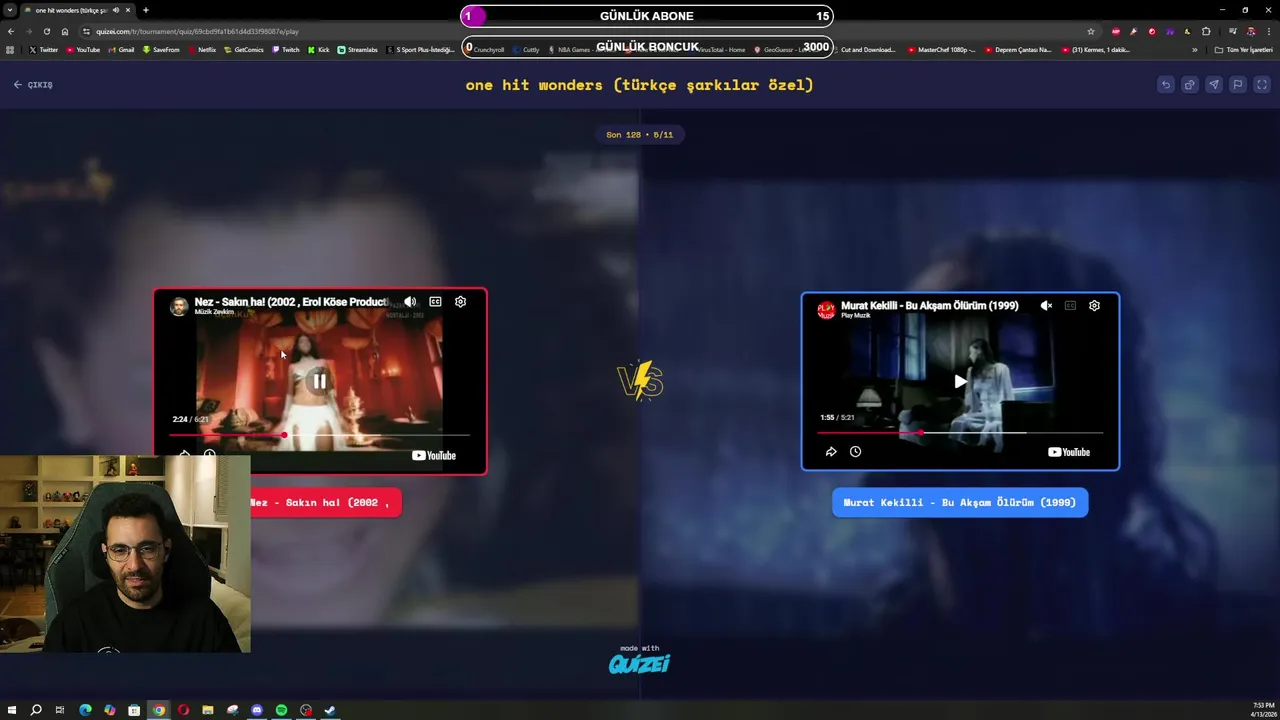Screen dimensions: 1280x720
Task: Open Twitter bookmark
Action: [x=44, y=49]
